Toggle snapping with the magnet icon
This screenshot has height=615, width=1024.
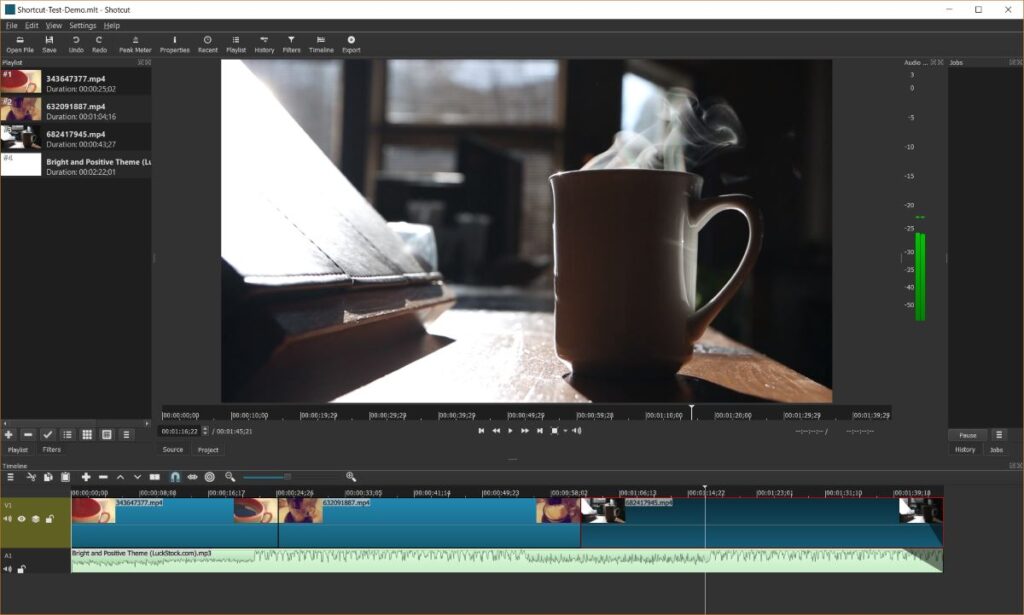(172, 477)
